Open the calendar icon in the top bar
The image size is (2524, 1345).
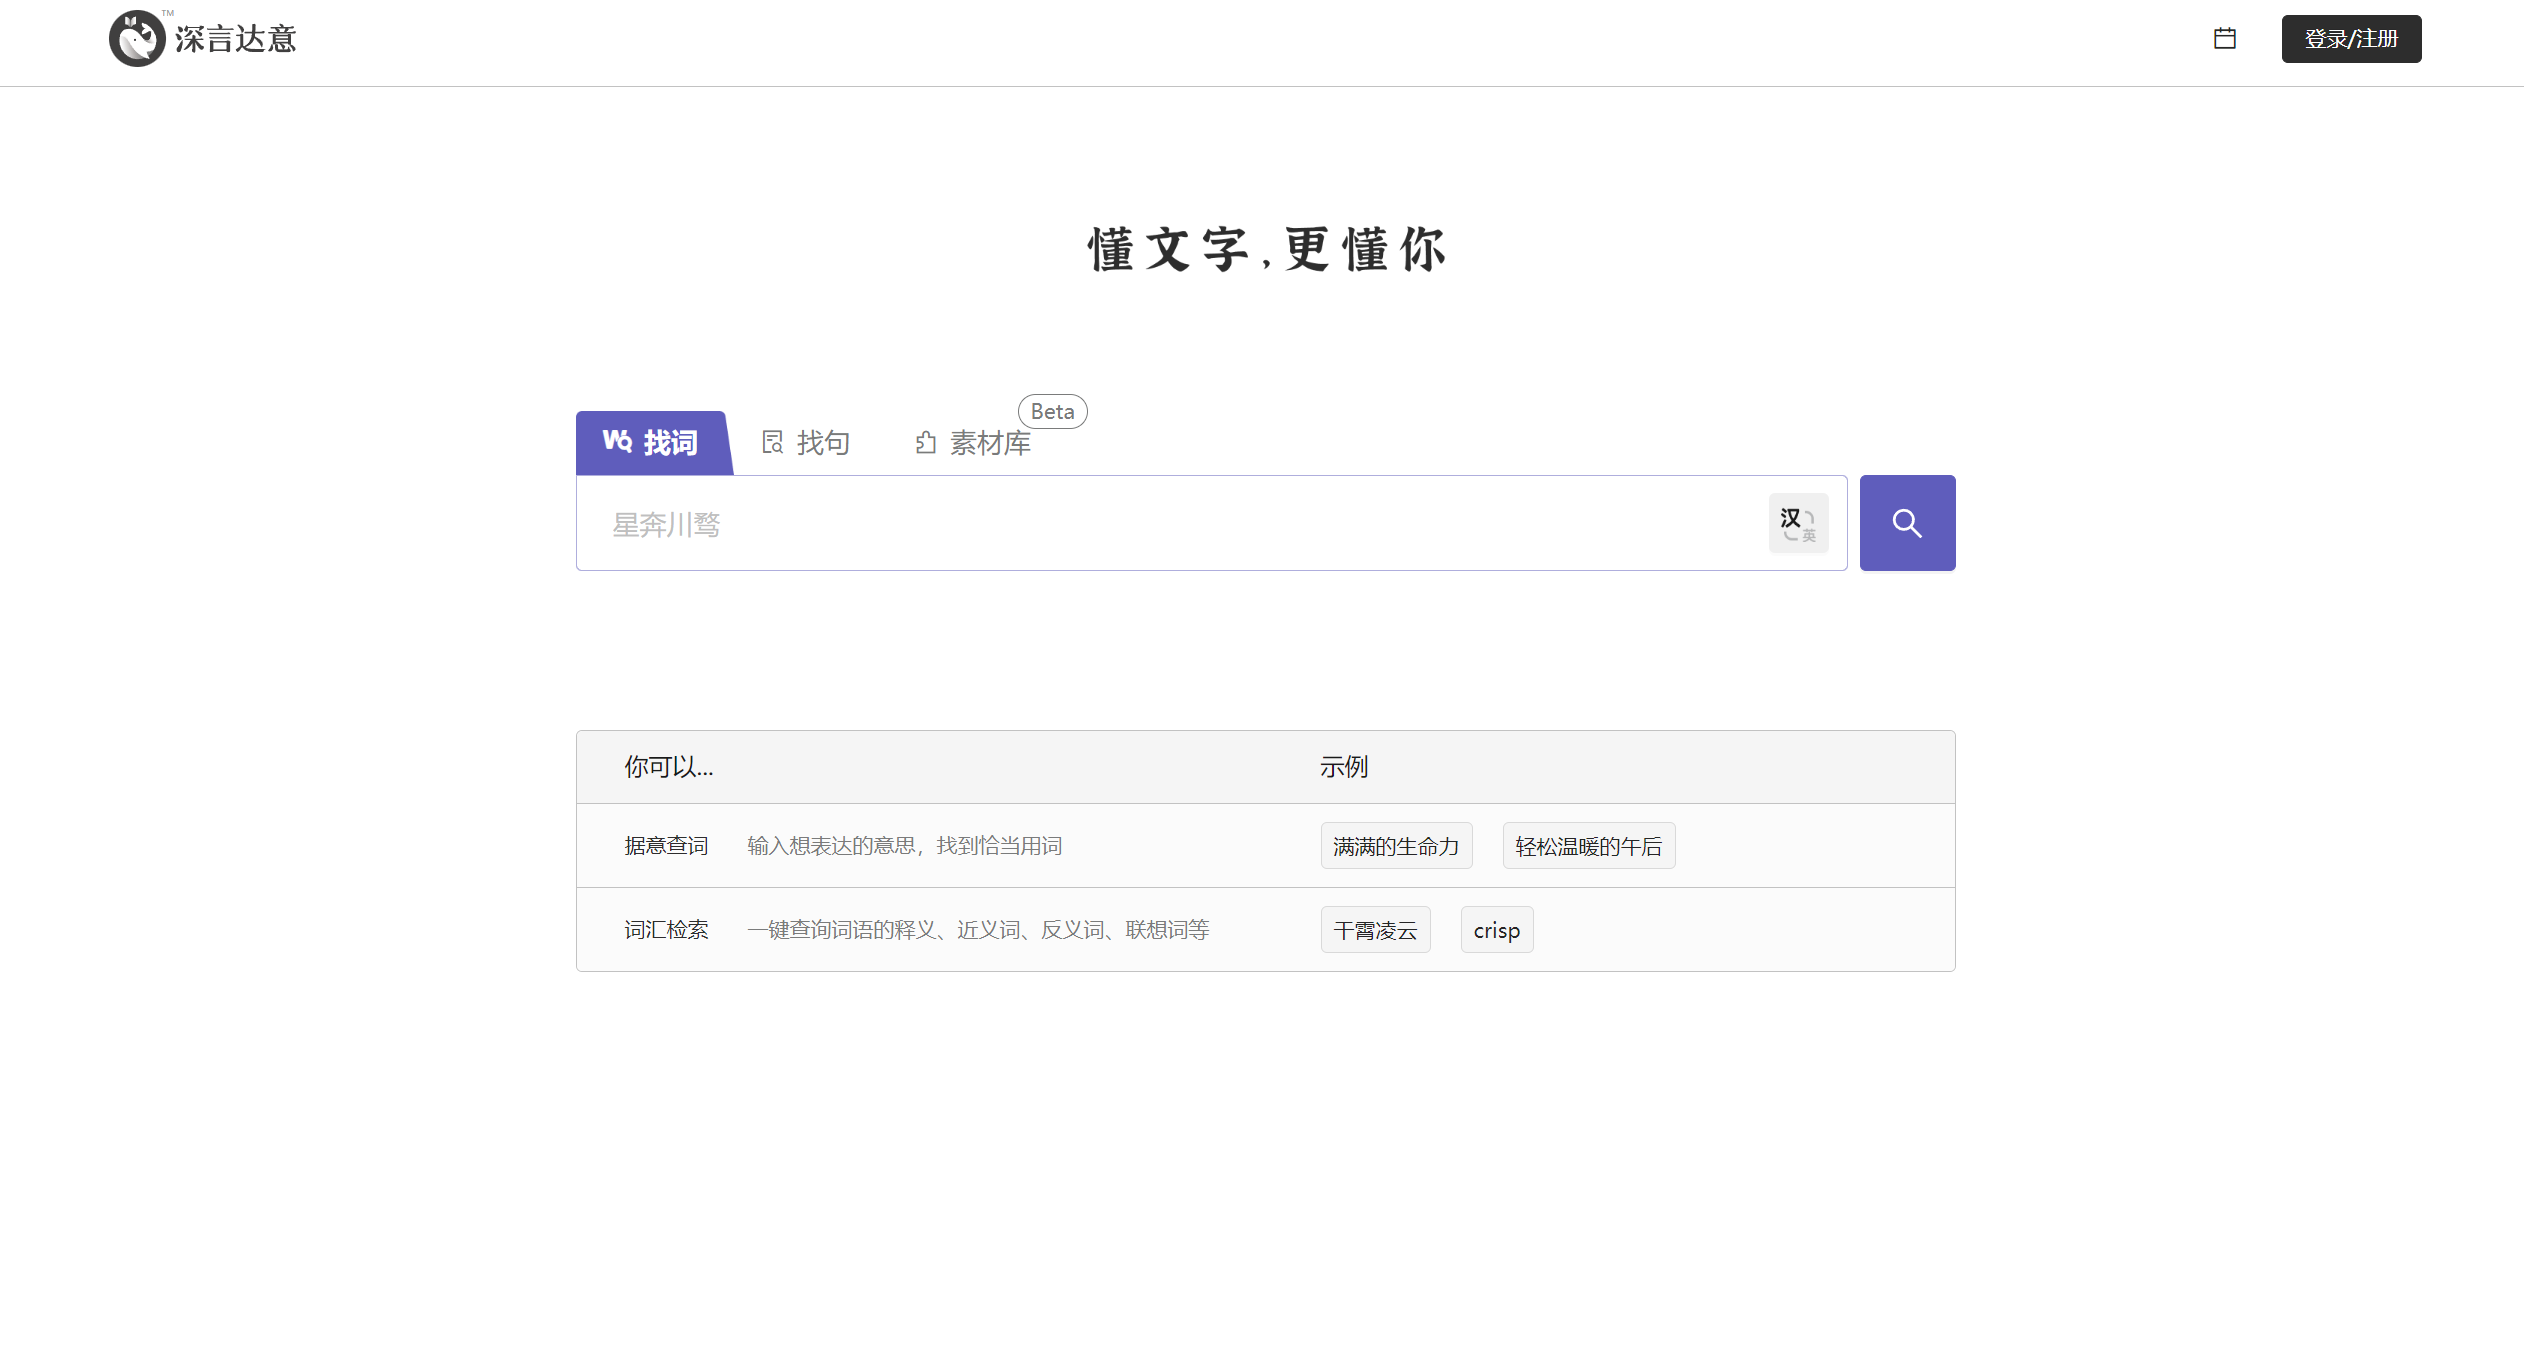click(2225, 38)
